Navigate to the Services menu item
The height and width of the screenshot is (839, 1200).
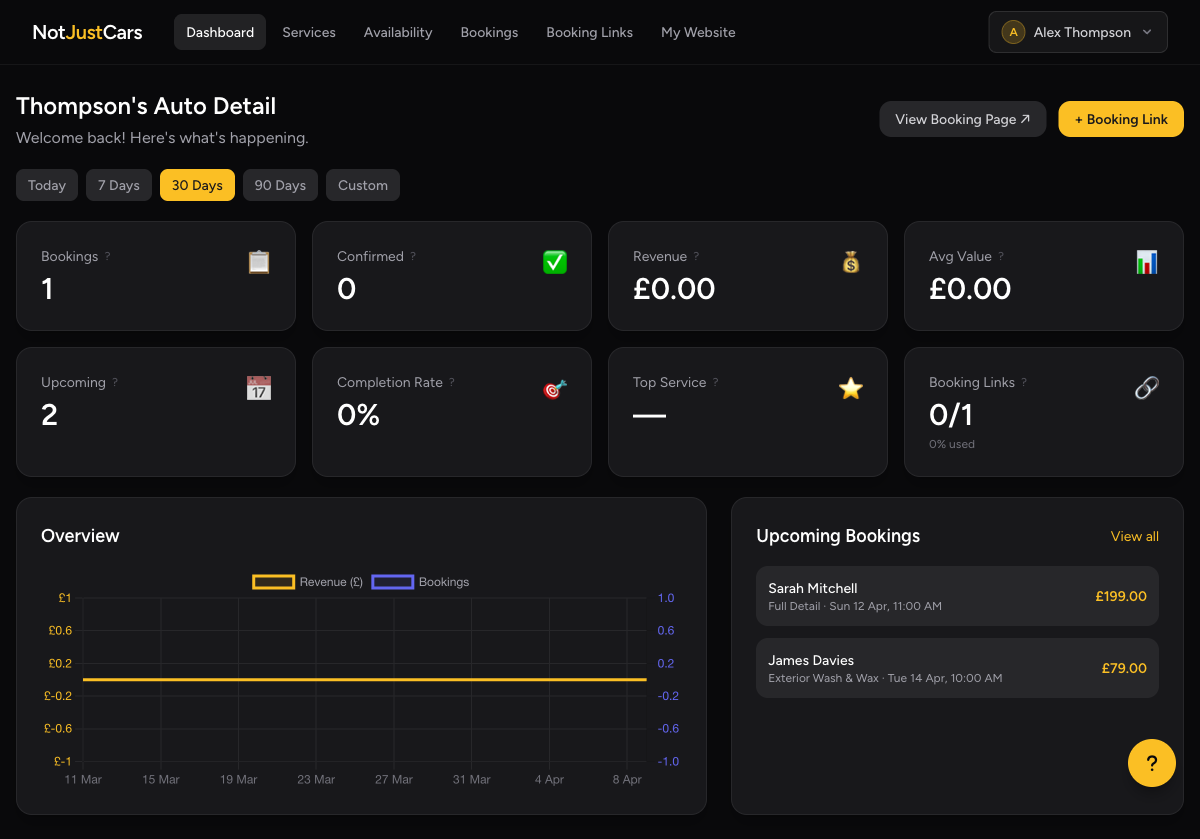coord(308,32)
